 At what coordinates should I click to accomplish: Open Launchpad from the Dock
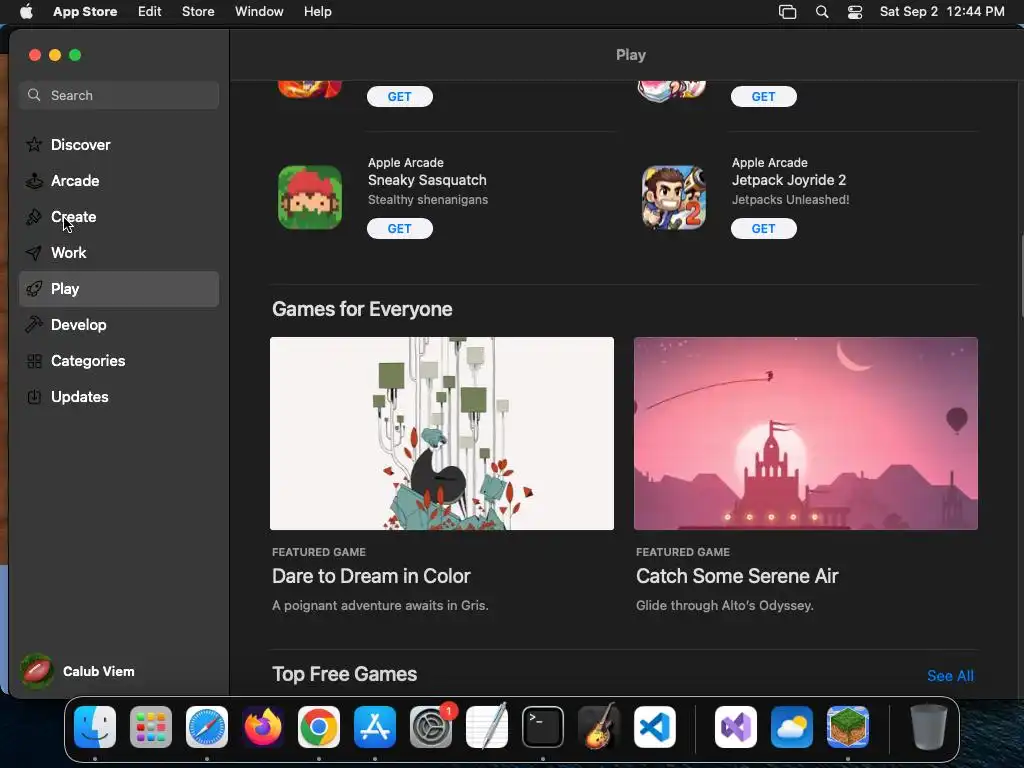(151, 727)
